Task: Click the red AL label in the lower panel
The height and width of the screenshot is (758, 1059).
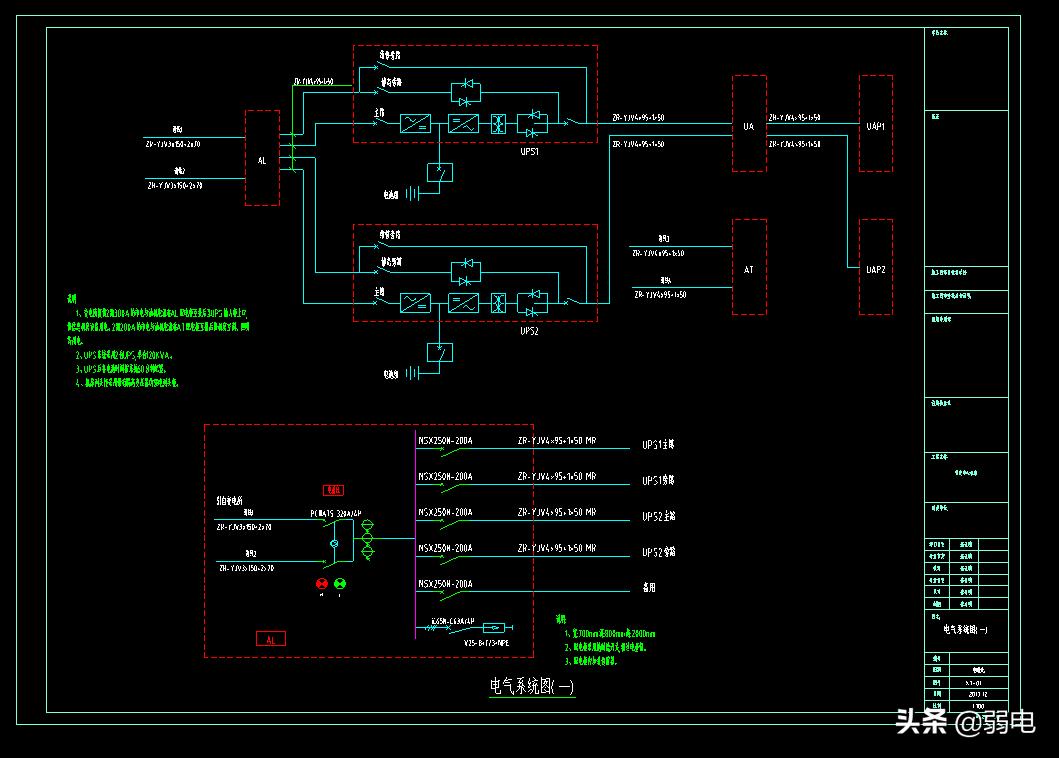Action: [x=270, y=639]
